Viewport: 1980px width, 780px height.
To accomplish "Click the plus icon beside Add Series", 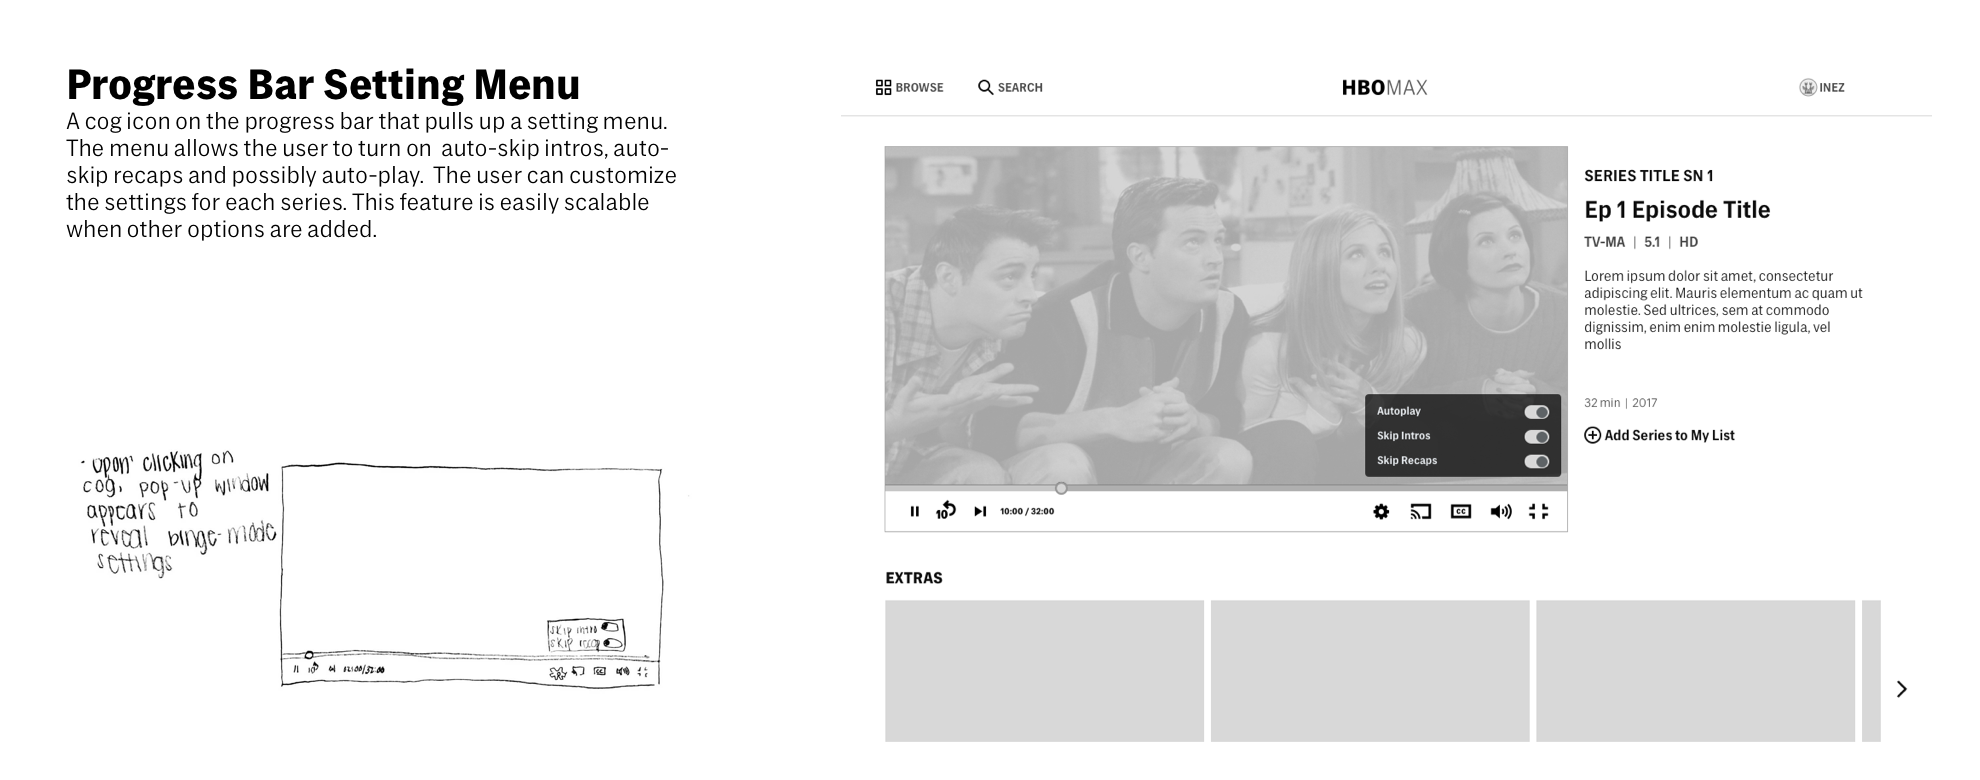I will click(1592, 435).
